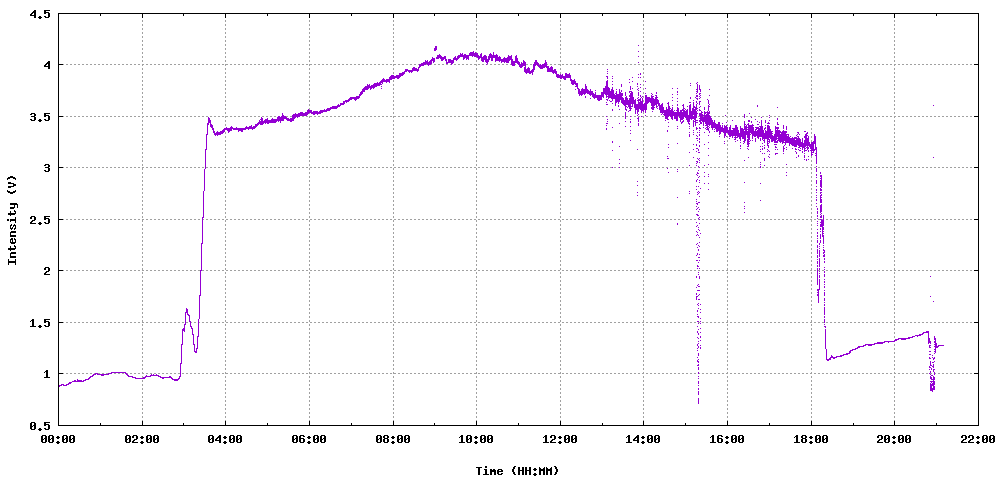Click the "Time (HH:MM)" axis title
This screenshot has height=480, width=1000.
[x=518, y=471]
